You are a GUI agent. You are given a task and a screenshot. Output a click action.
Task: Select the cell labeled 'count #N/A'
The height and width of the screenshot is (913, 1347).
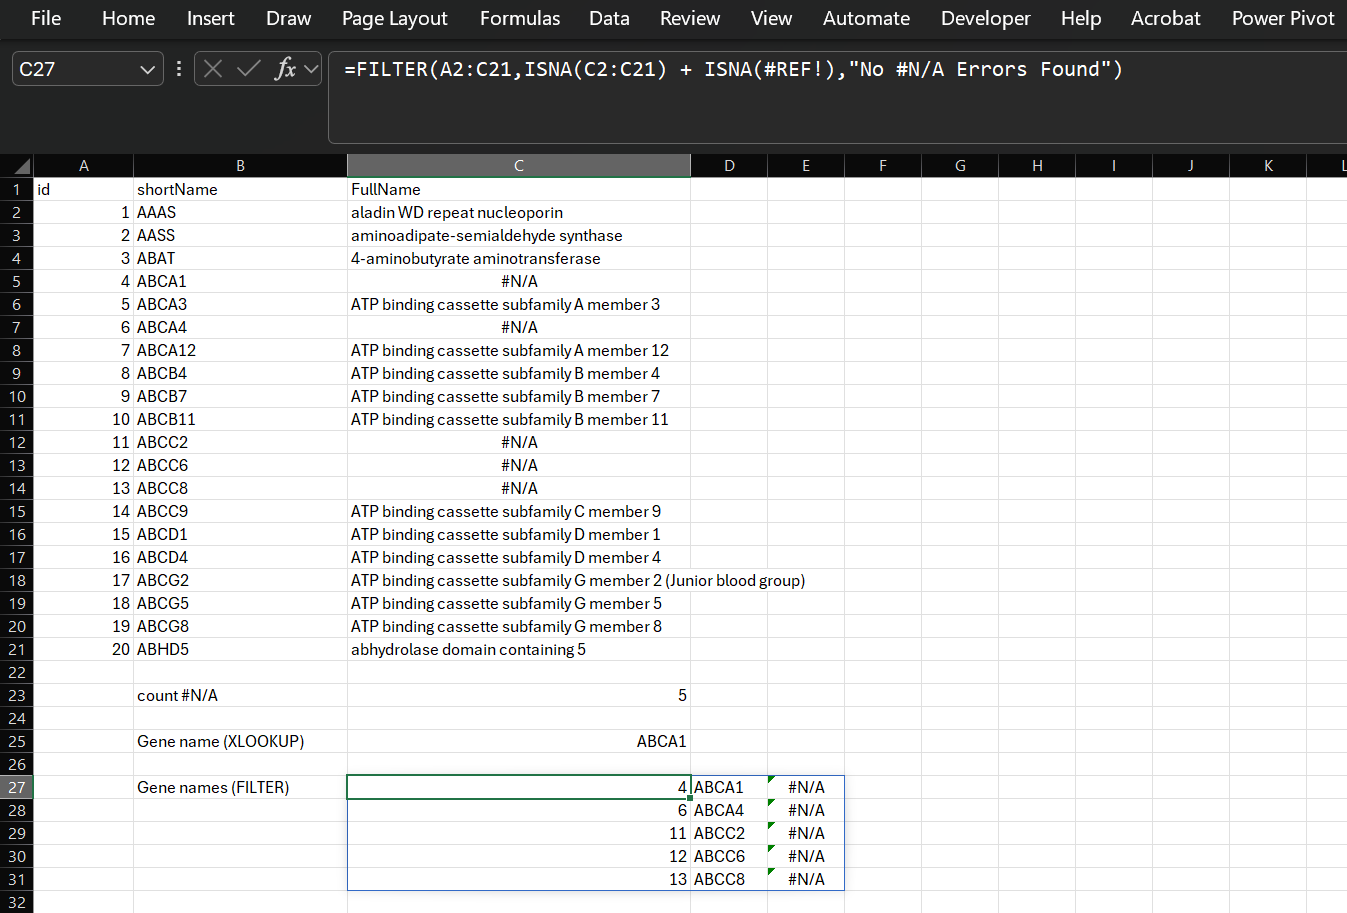pyautogui.click(x=240, y=695)
